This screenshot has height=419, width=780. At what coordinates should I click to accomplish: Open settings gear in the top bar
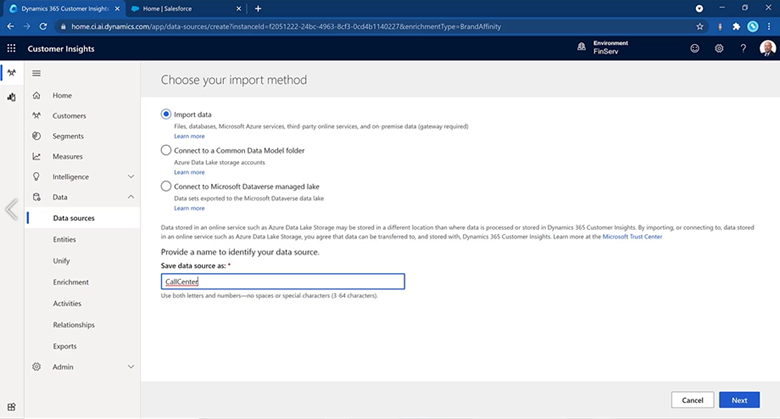pos(719,48)
